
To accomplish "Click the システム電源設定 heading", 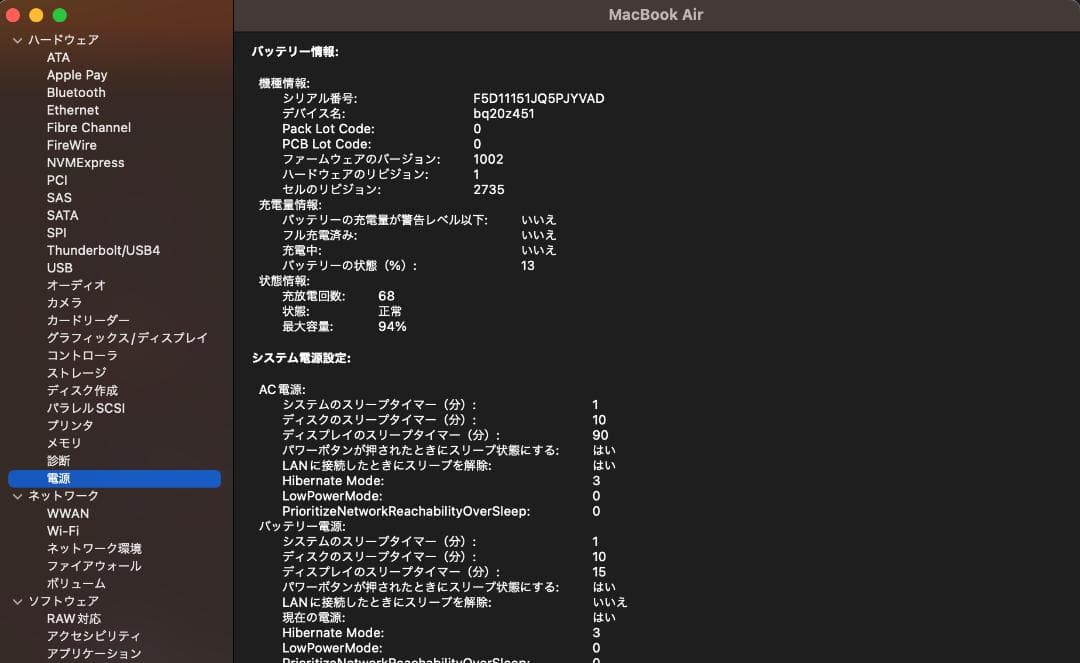I will 301,358.
